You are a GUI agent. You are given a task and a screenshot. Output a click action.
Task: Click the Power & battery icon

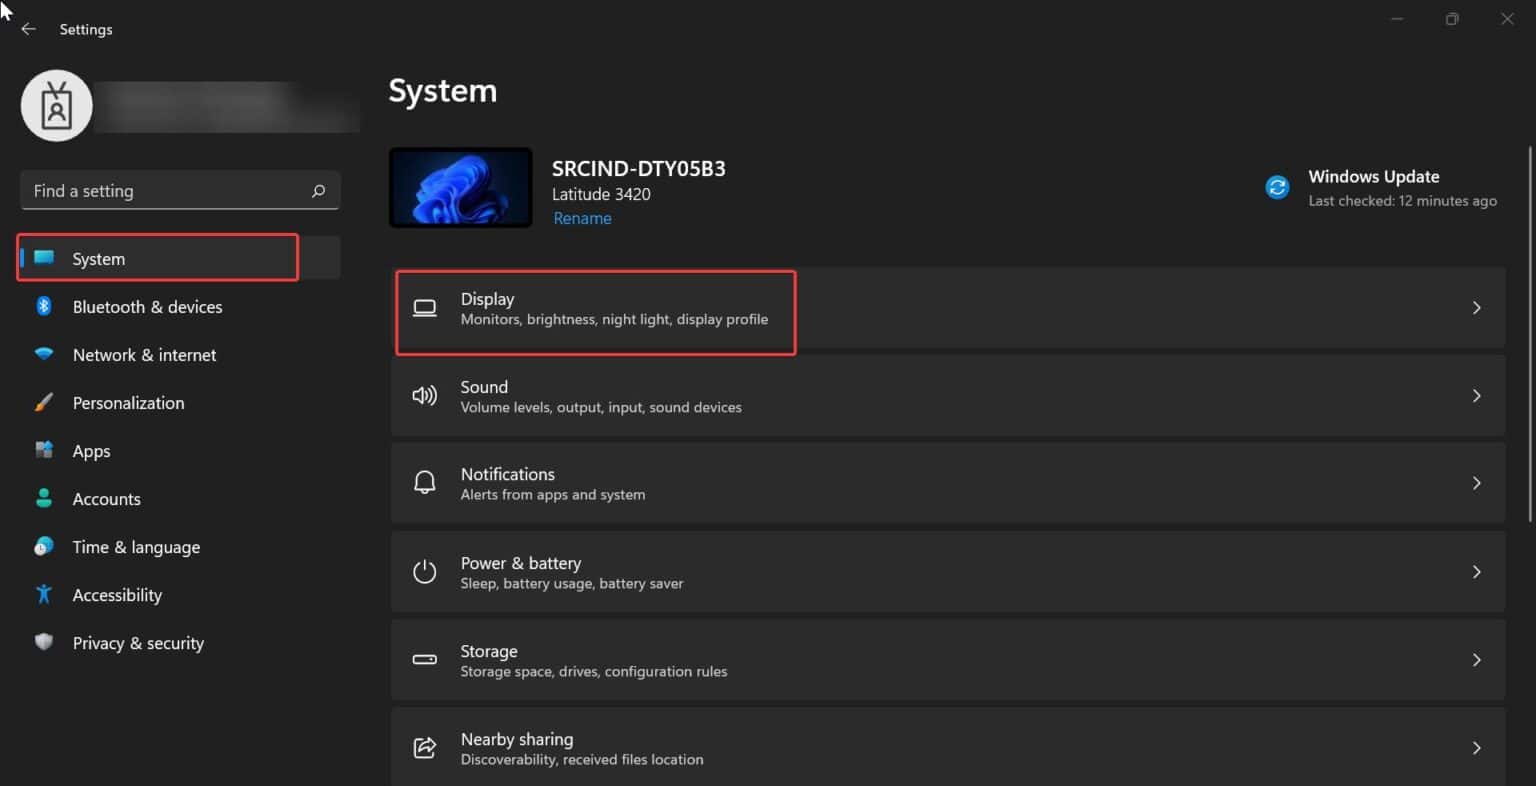pos(424,571)
